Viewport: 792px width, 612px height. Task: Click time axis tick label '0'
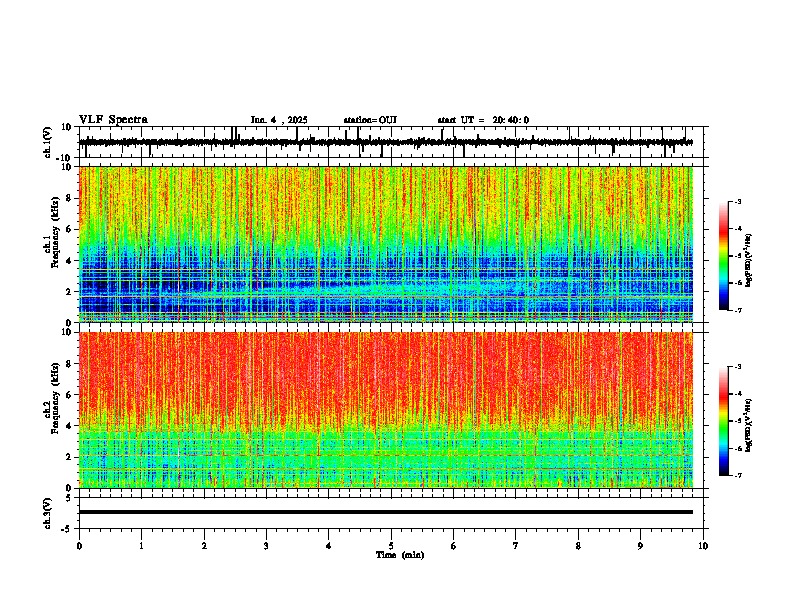(x=79, y=546)
